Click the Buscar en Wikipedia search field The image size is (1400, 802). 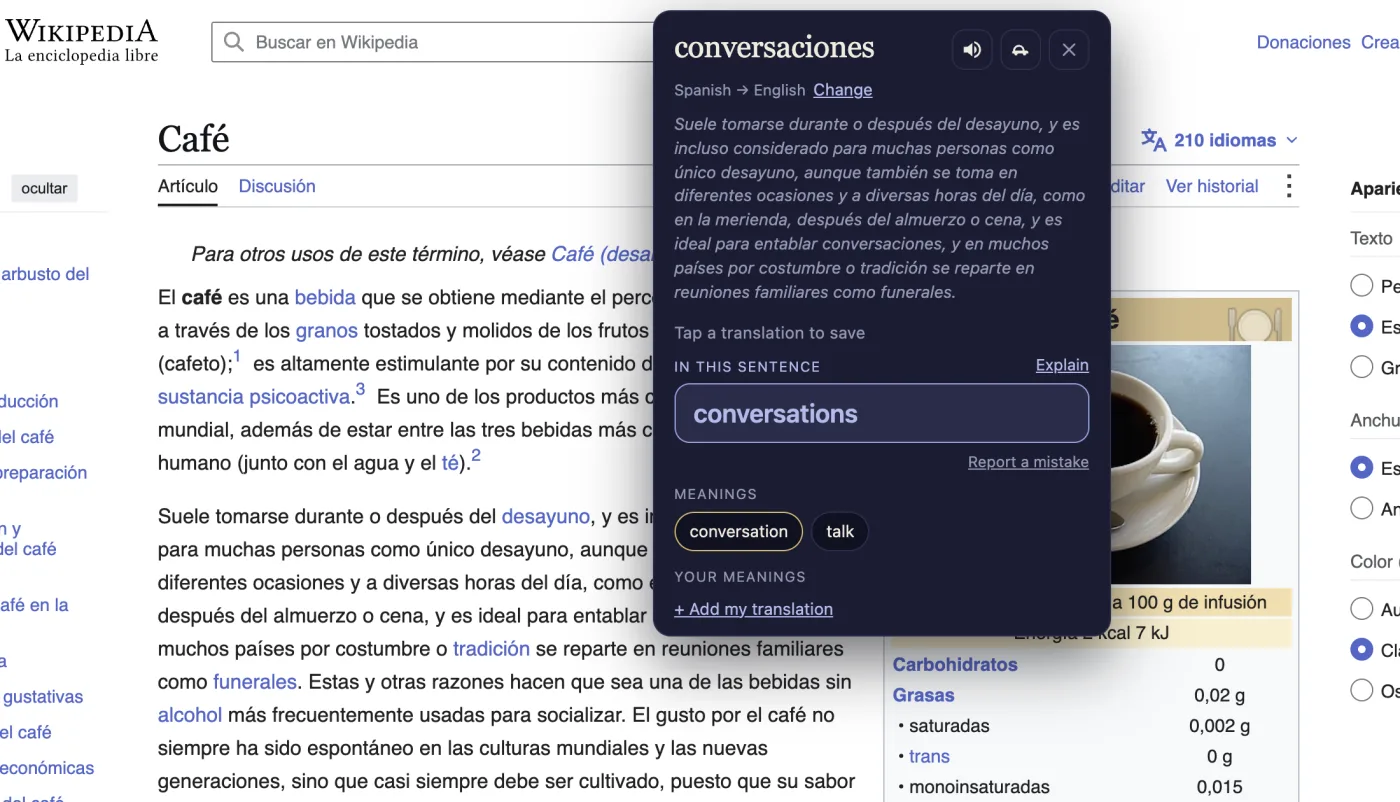pos(432,42)
